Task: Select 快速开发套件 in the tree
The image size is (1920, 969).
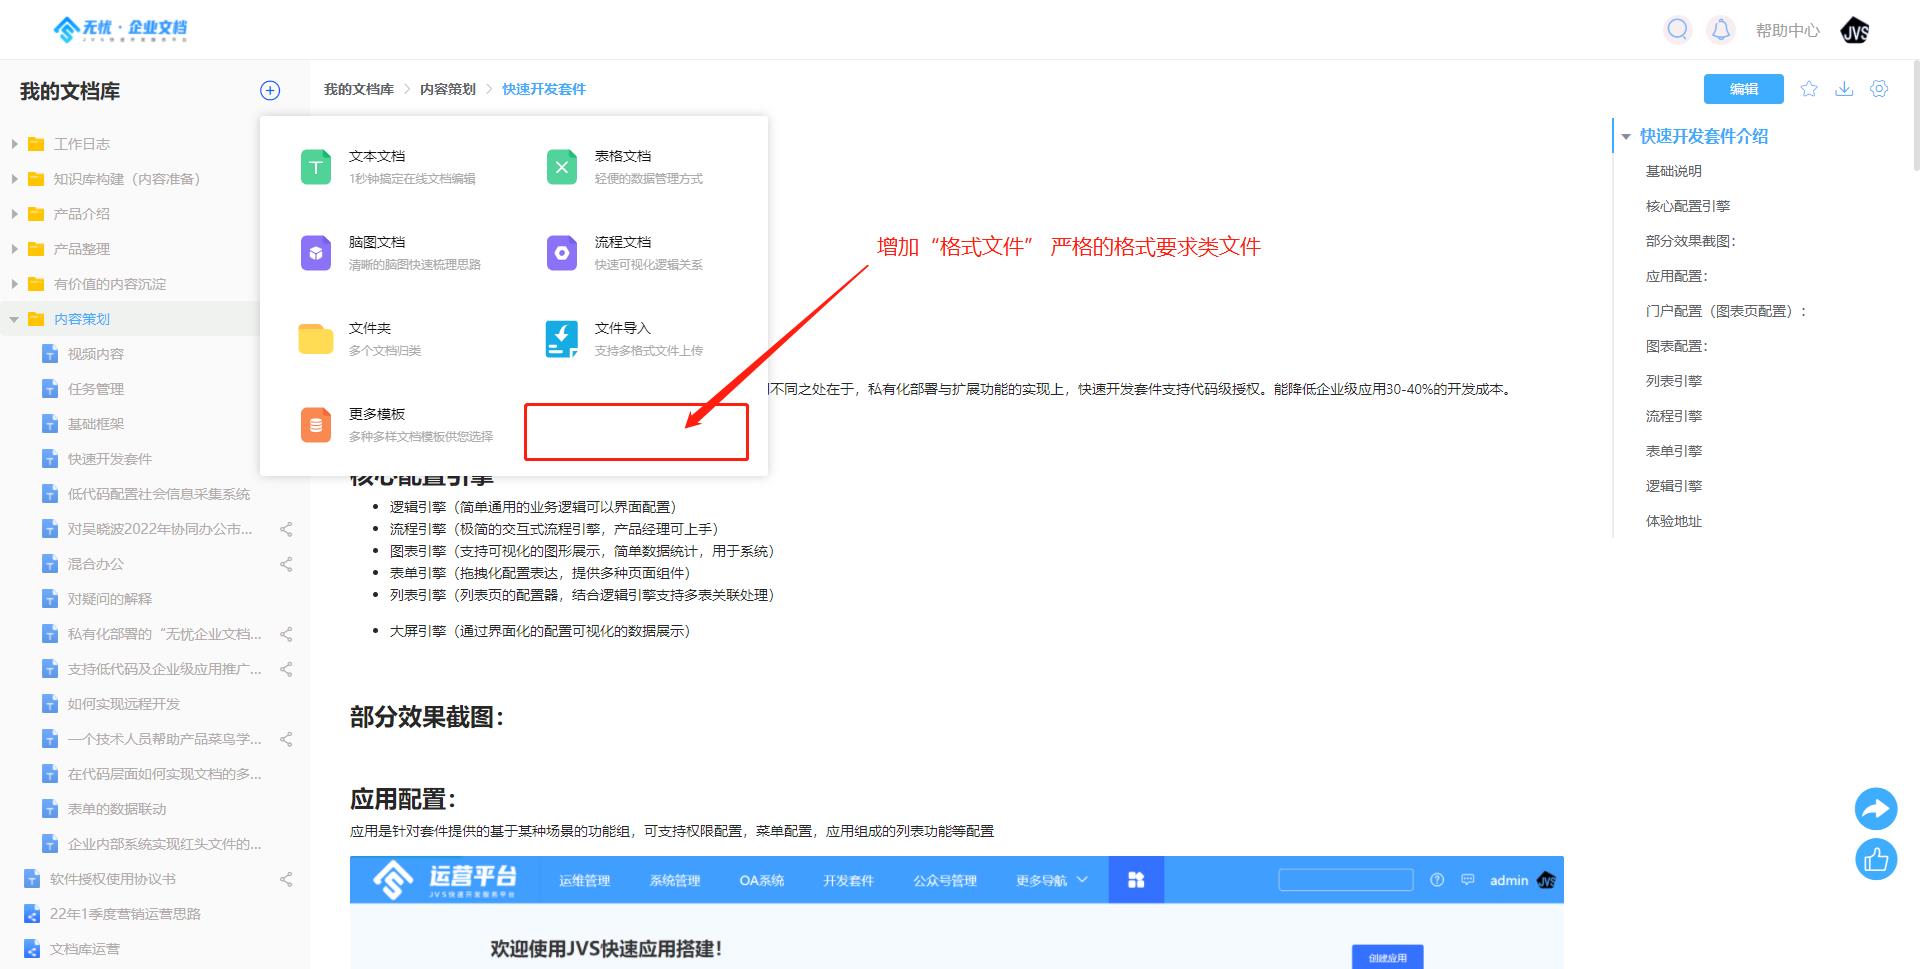Action: 109,459
